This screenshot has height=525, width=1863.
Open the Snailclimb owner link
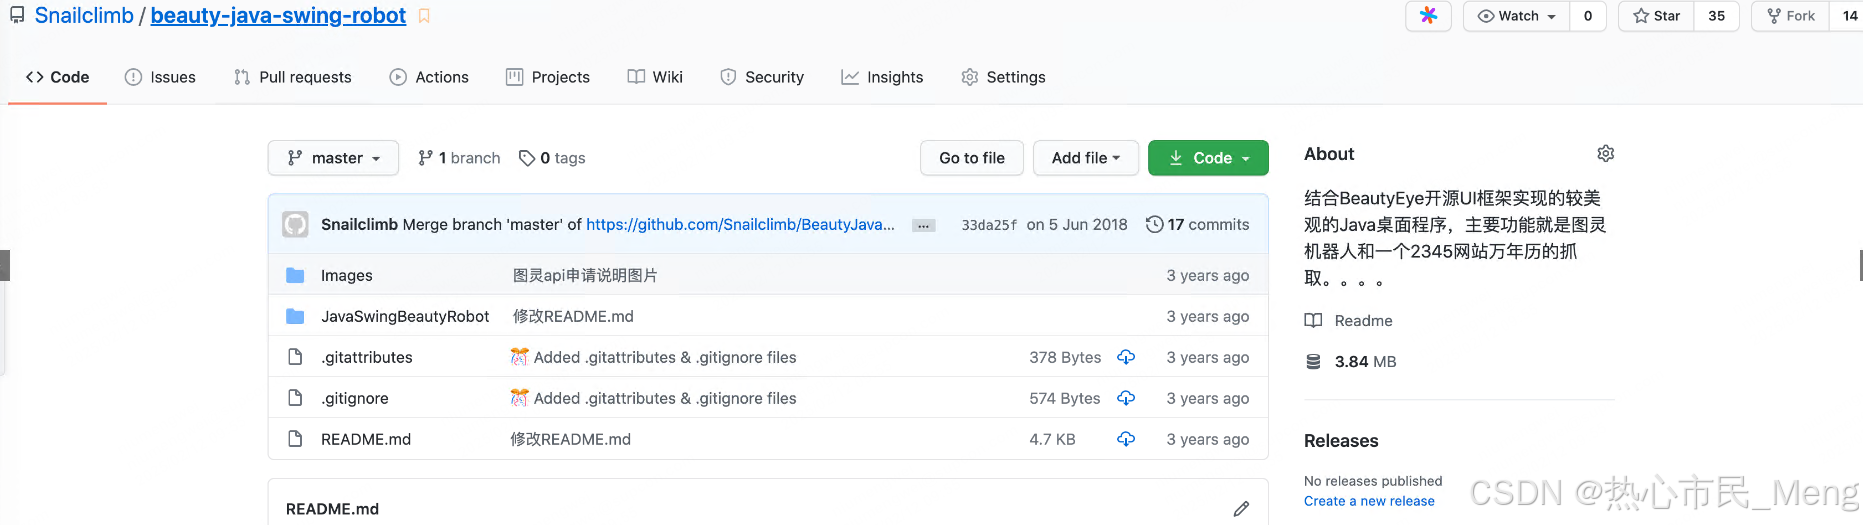84,16
